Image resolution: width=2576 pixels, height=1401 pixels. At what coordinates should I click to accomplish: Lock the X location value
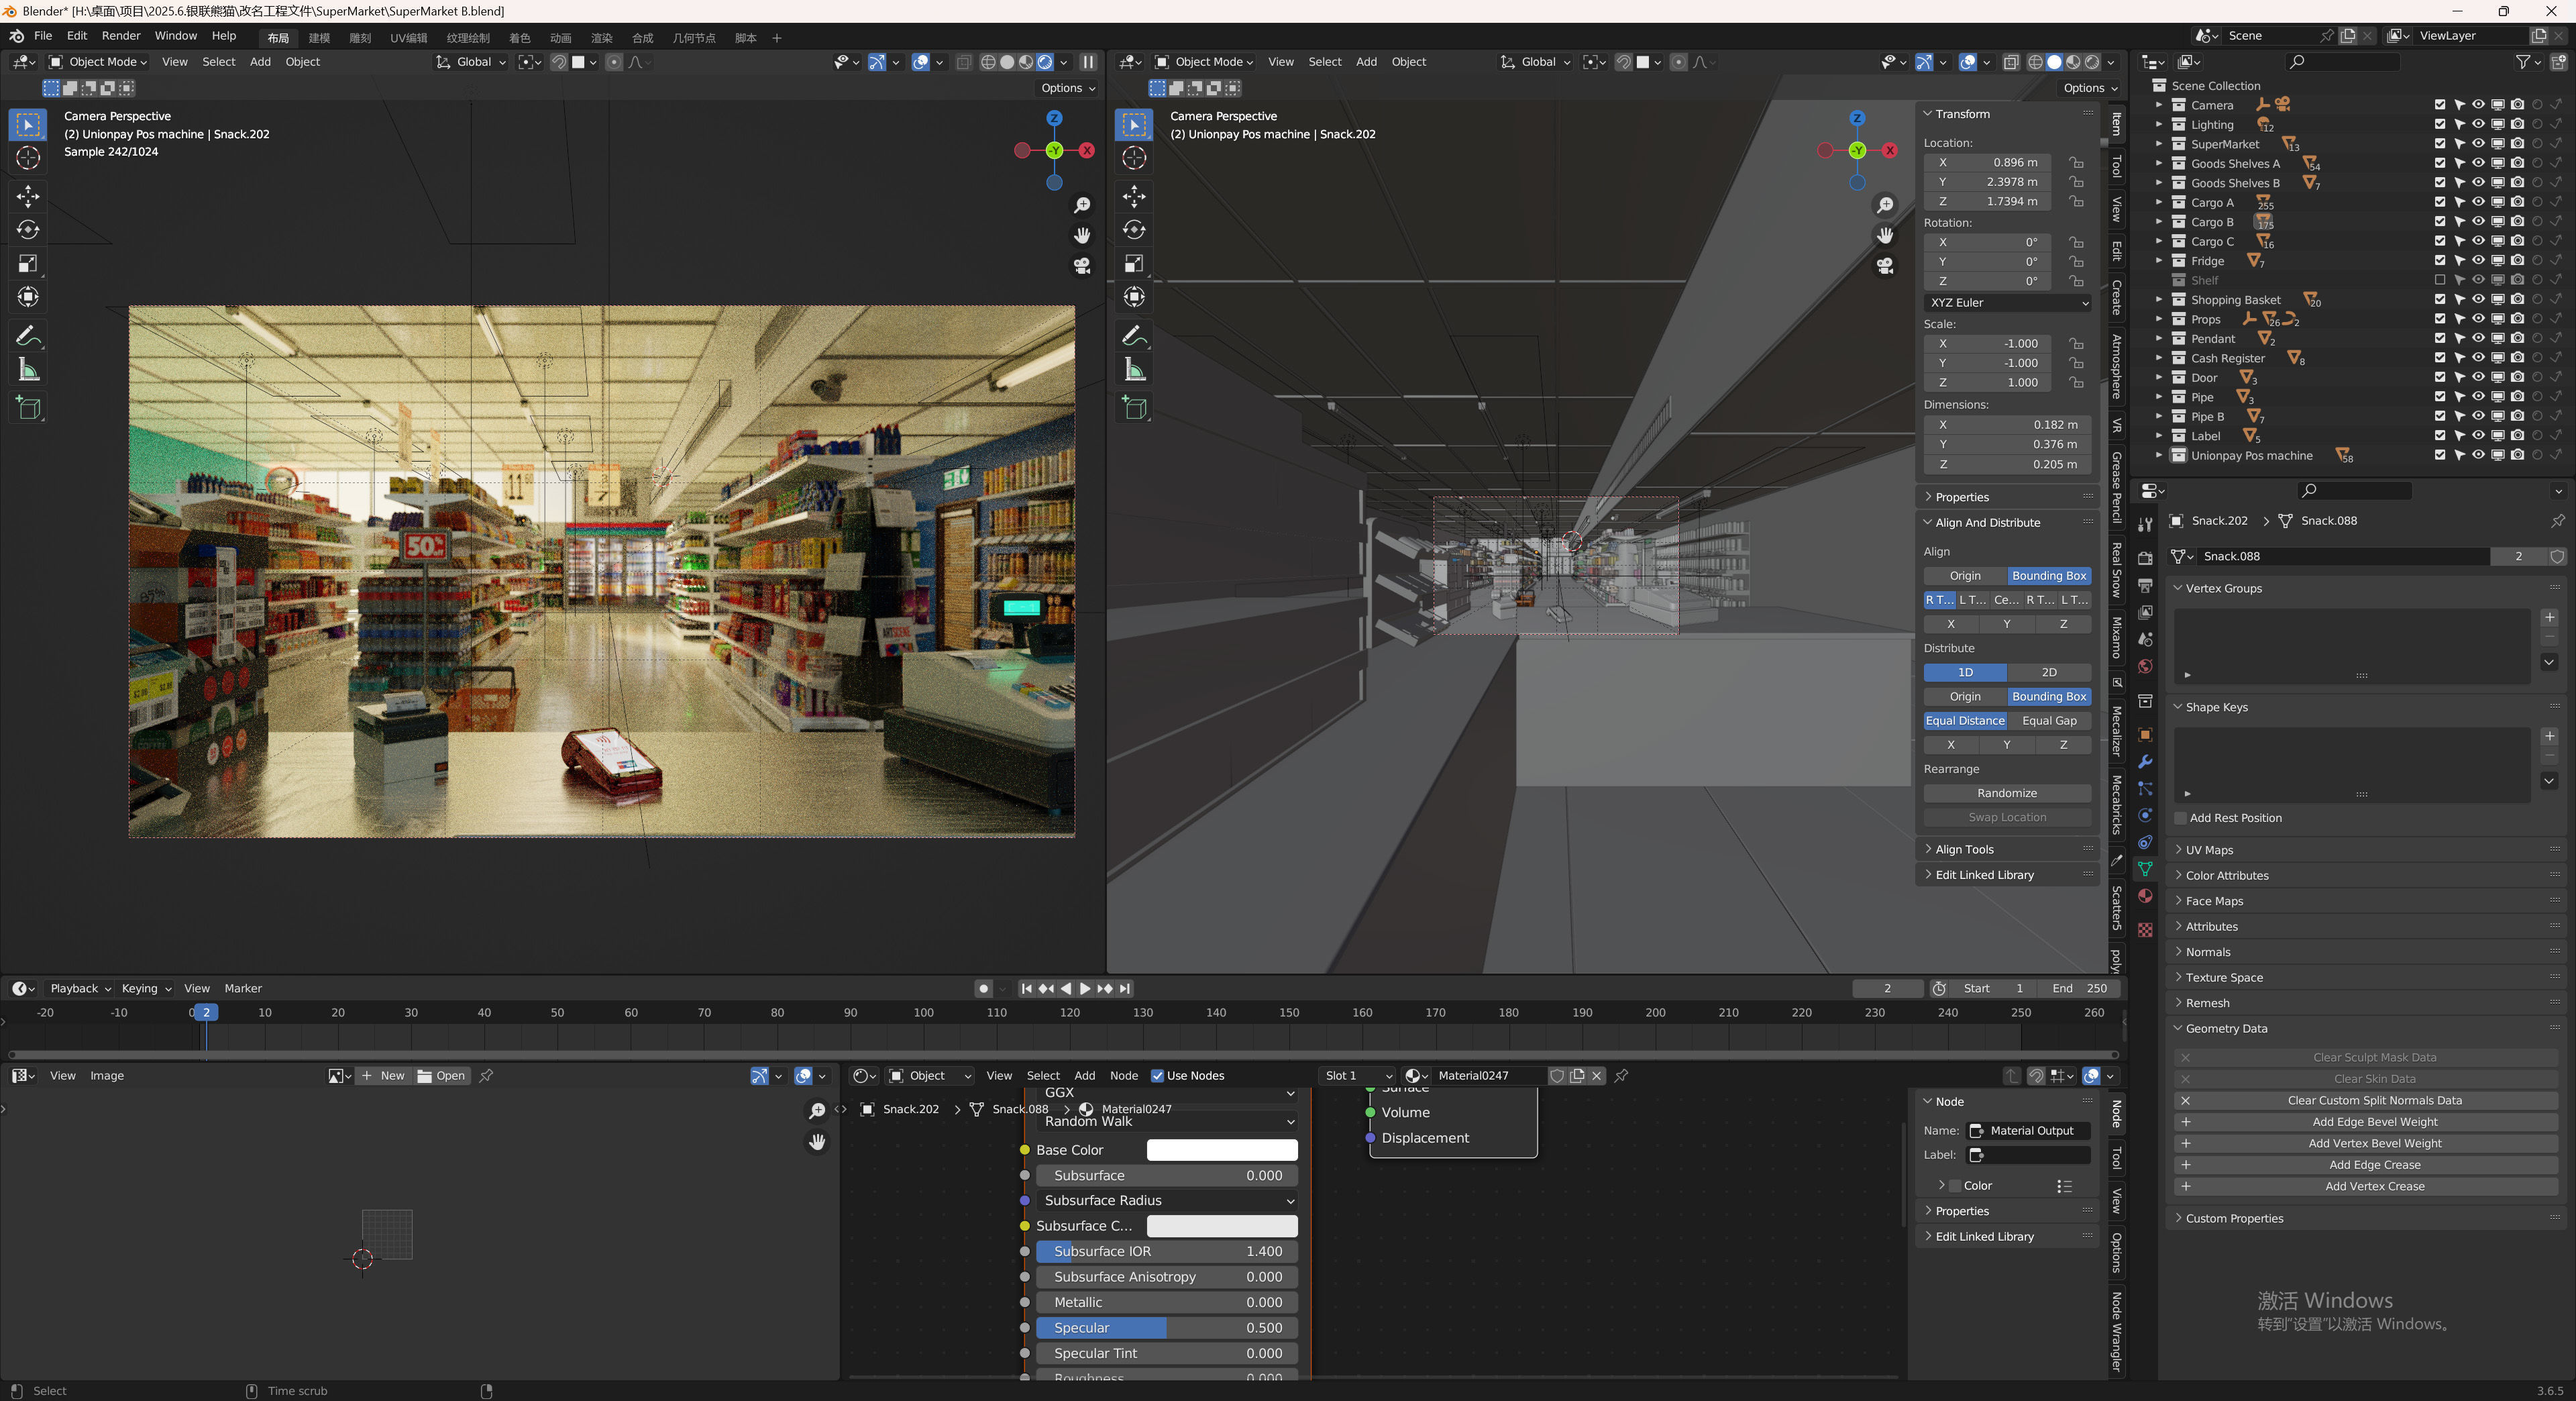[x=2077, y=162]
